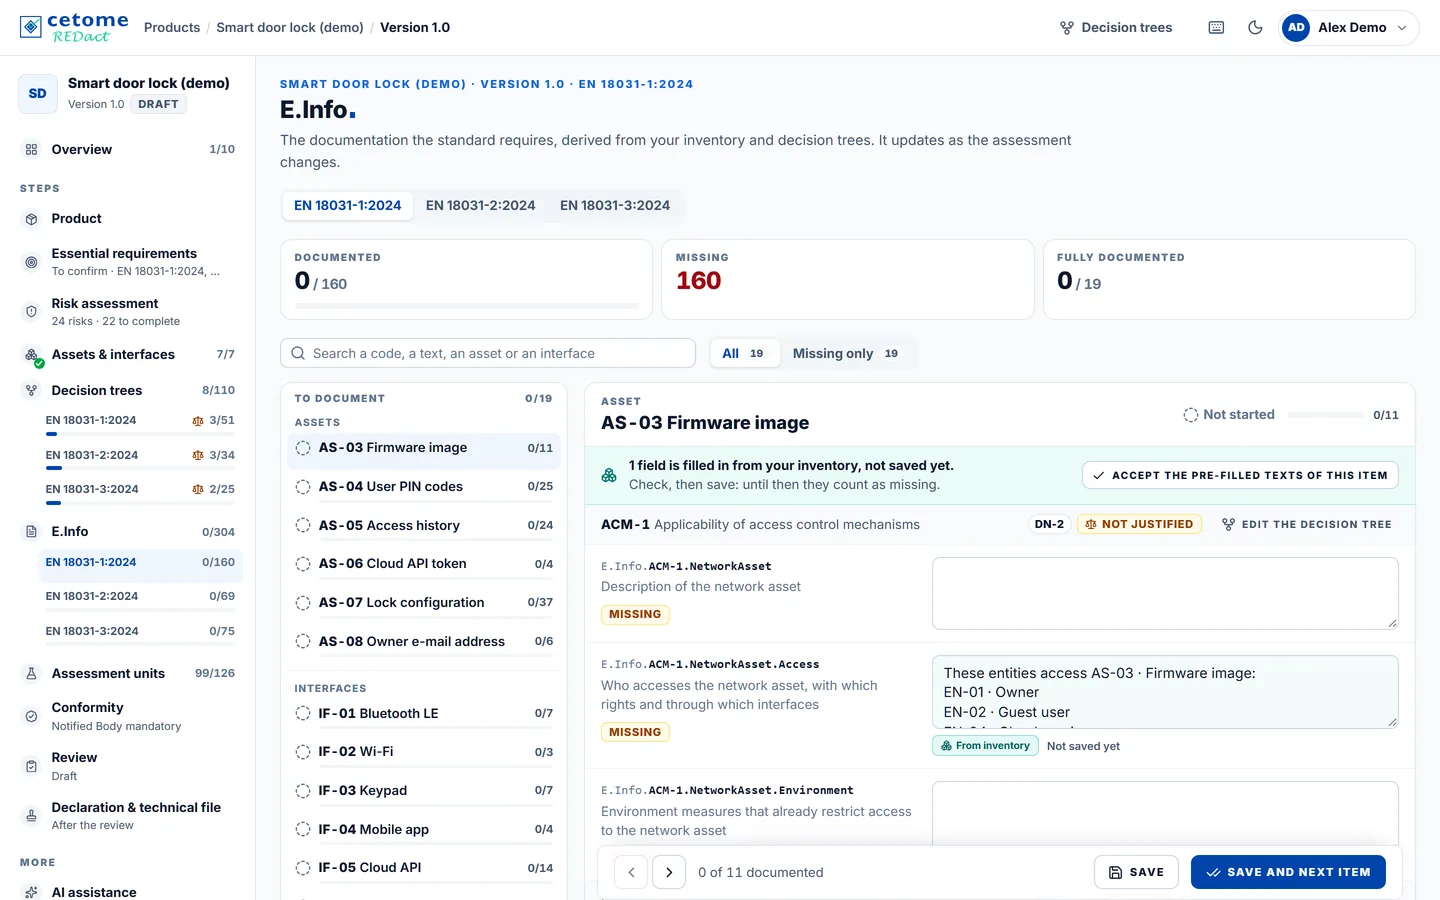Go to Products breadcrumb
The width and height of the screenshot is (1440, 900).
pos(172,27)
